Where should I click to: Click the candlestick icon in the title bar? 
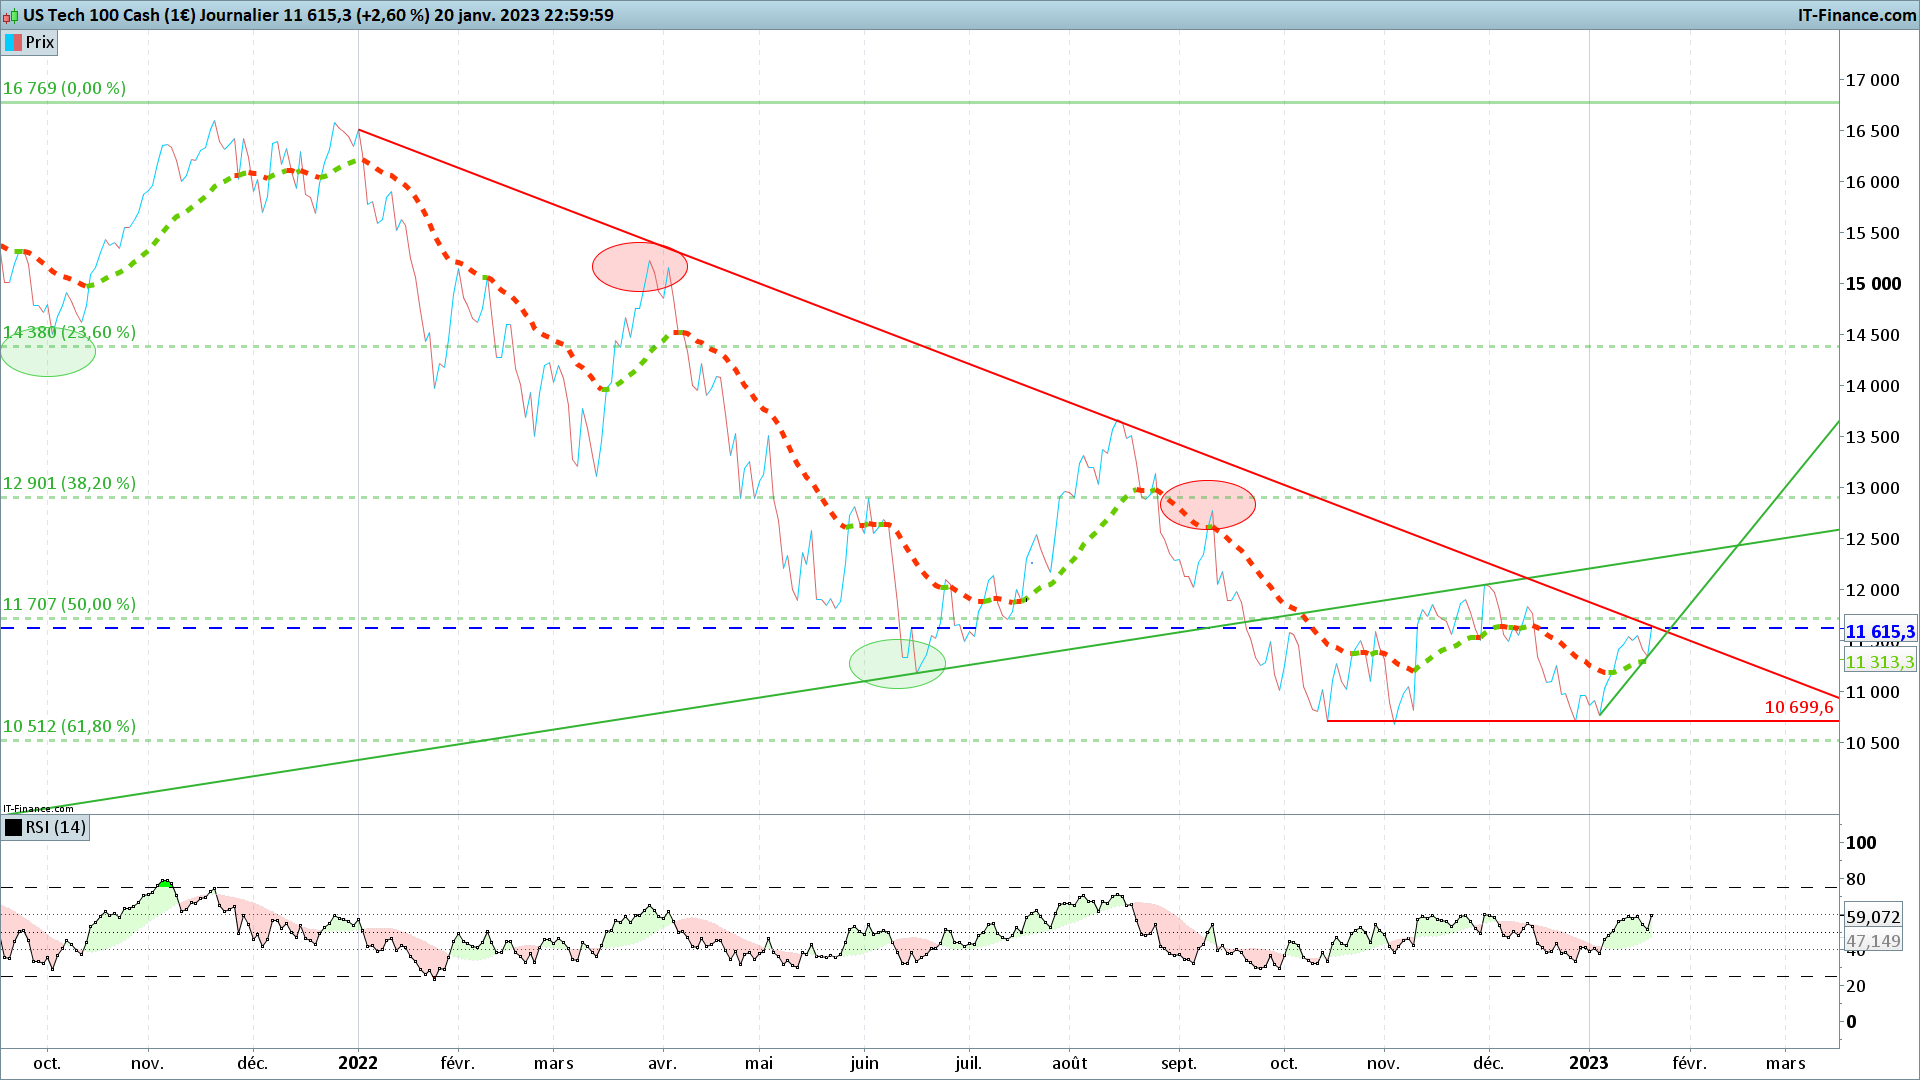click(12, 15)
